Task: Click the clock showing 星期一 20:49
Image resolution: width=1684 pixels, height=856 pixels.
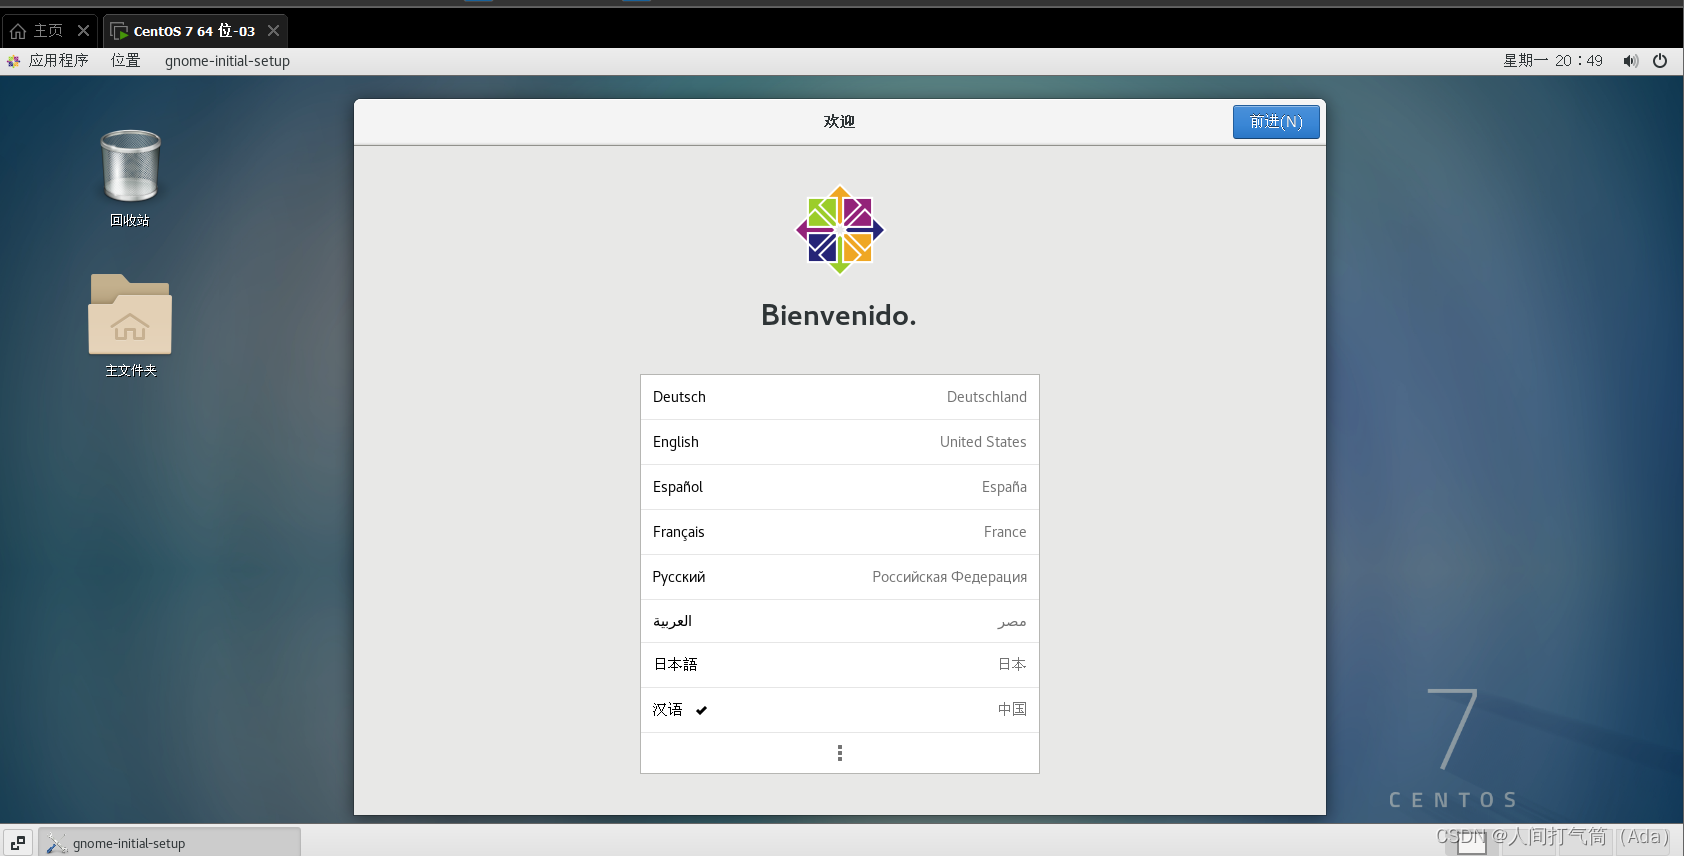Action: pos(1553,61)
